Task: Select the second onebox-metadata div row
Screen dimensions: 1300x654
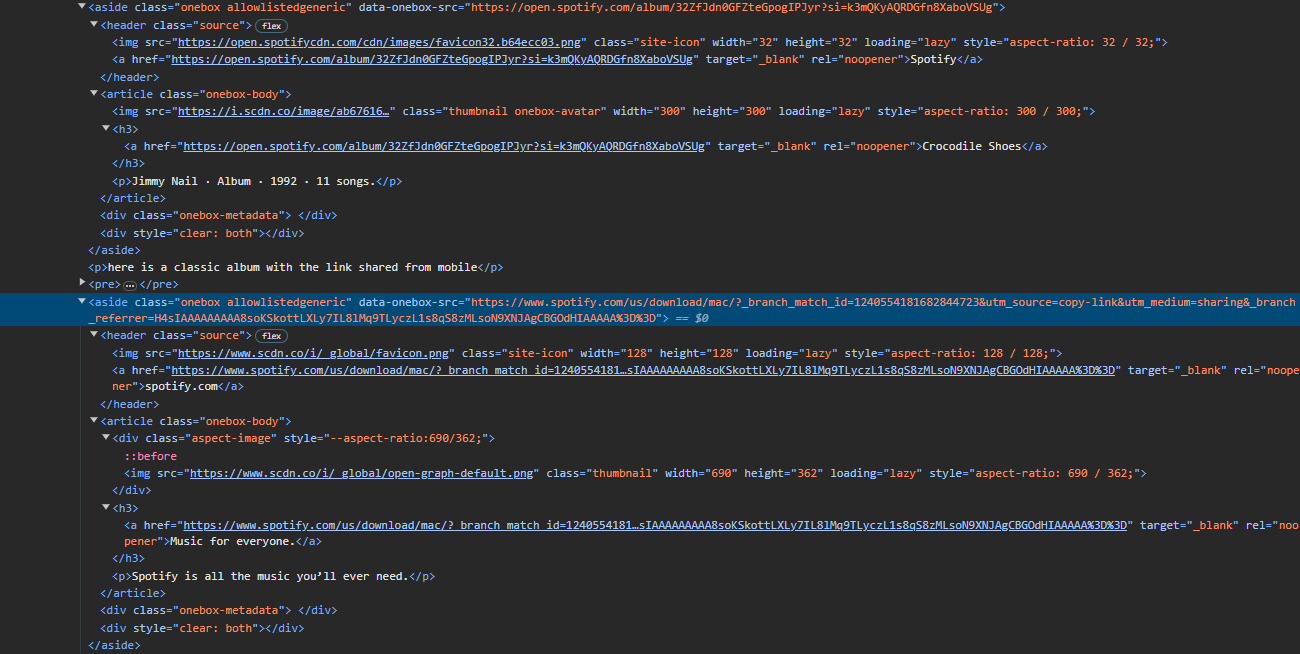Action: (x=218, y=611)
